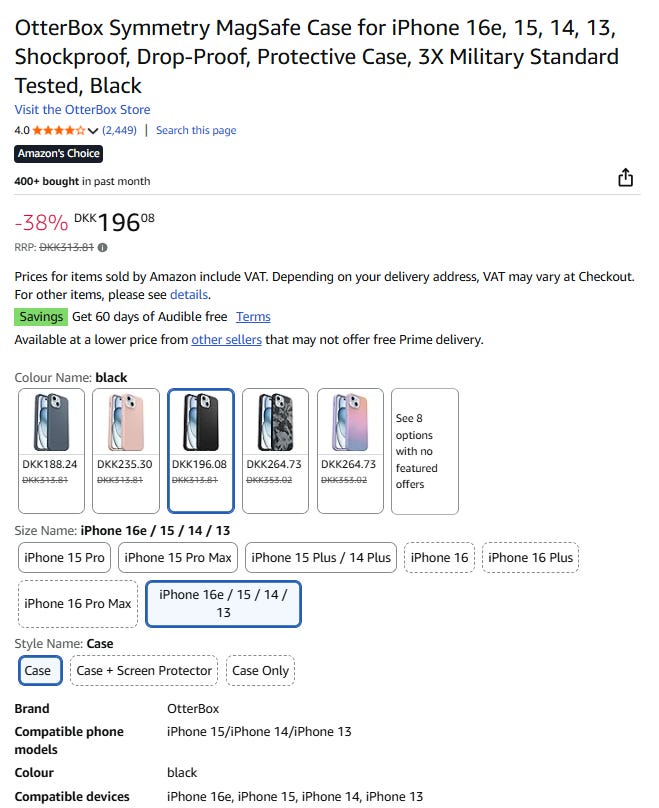This screenshot has height=808, width=659.
Task: Open the 2,449 ratings link
Action: (120, 130)
